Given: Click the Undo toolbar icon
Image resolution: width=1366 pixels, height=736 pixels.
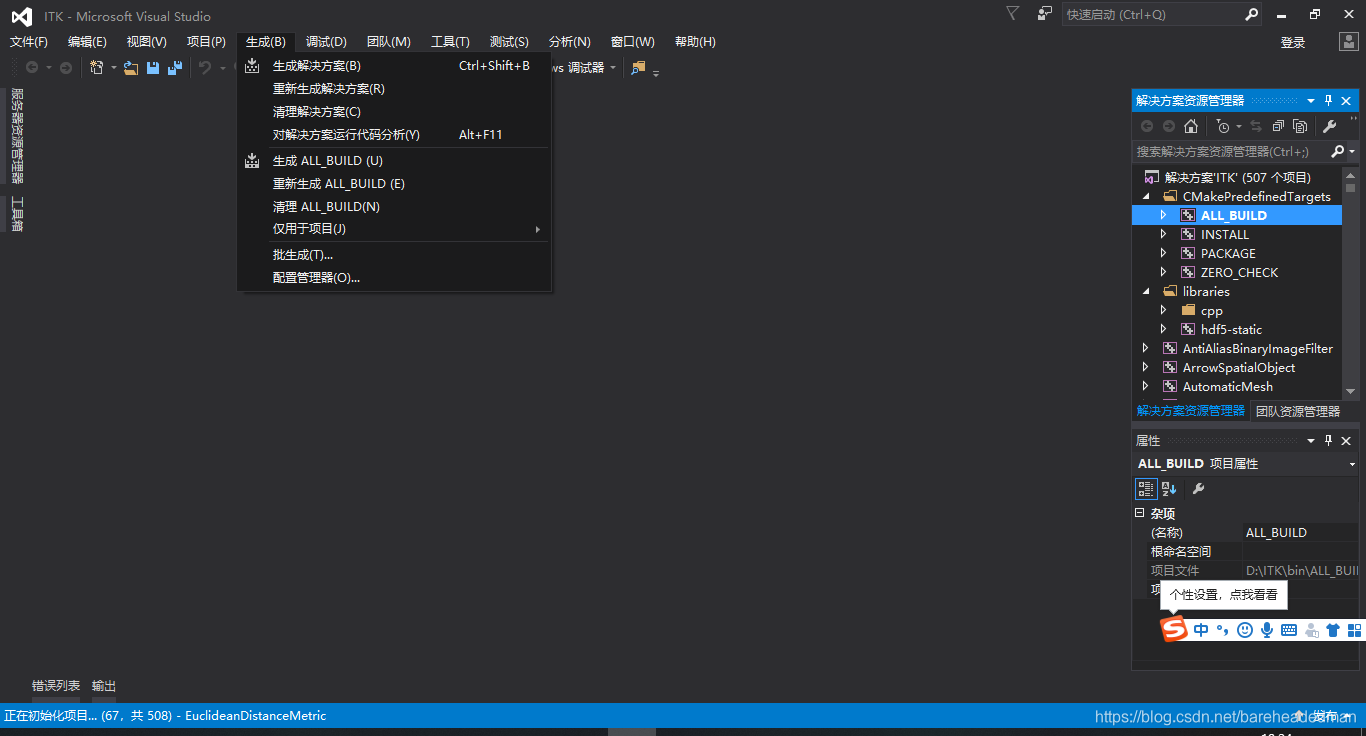Looking at the screenshot, I should pyautogui.click(x=204, y=68).
